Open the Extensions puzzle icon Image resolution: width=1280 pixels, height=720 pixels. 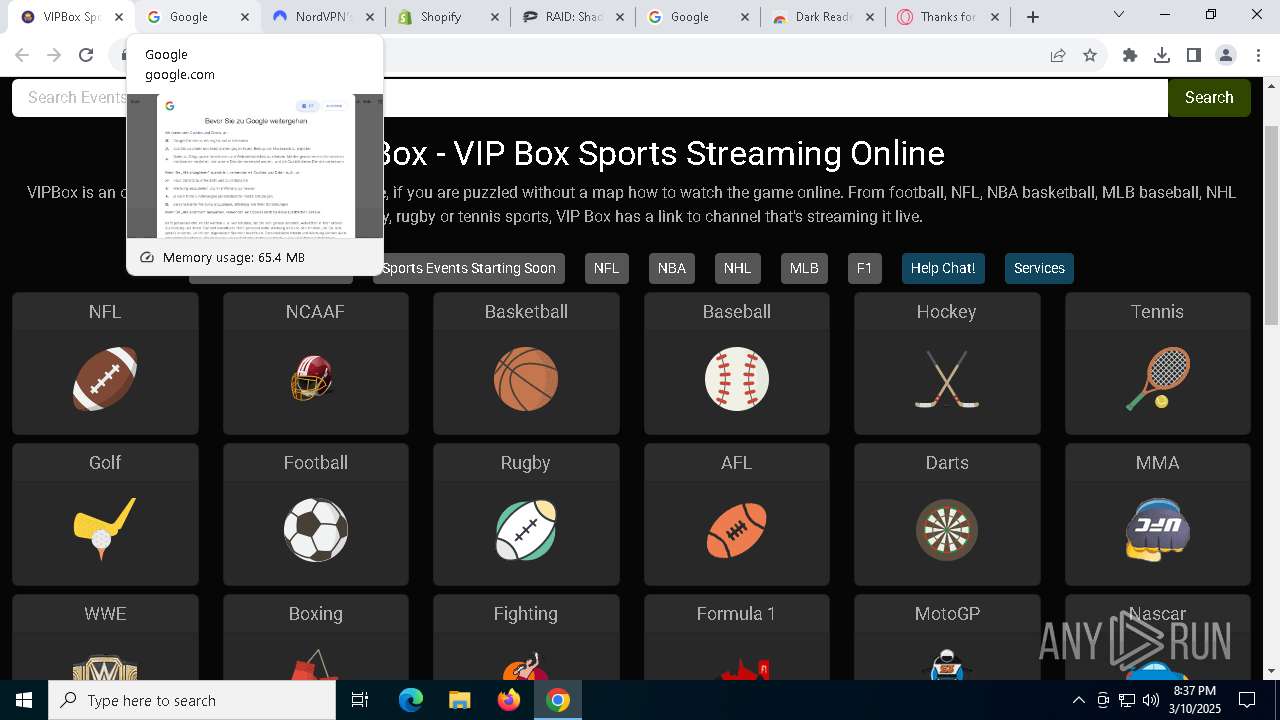[1130, 55]
